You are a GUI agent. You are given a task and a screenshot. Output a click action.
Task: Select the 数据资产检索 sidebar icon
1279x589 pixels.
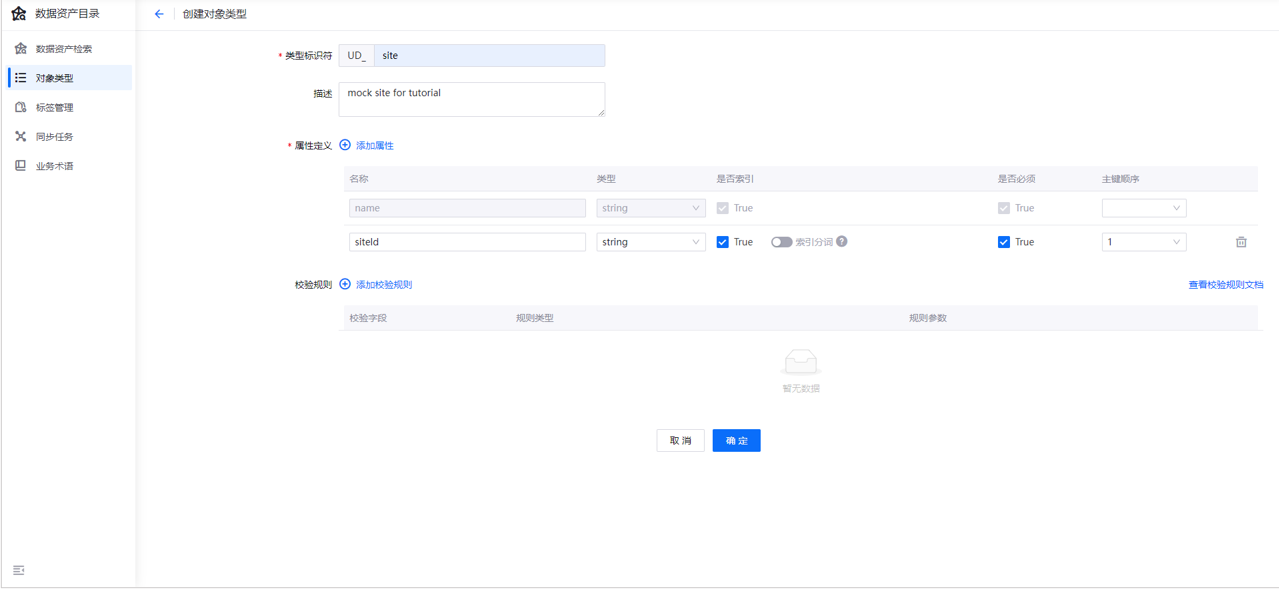[20, 47]
